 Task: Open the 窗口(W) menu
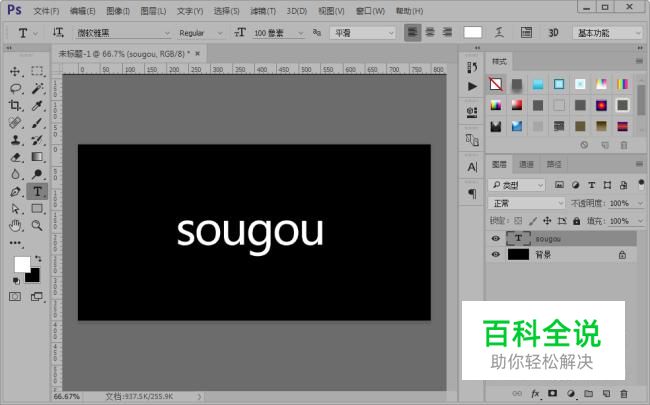(370, 11)
